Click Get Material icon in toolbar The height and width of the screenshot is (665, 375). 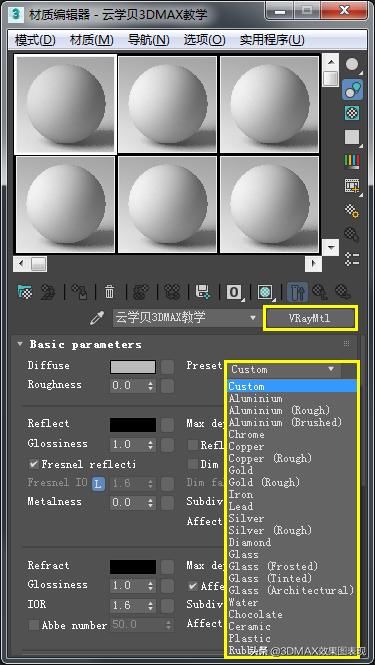pos(25,292)
